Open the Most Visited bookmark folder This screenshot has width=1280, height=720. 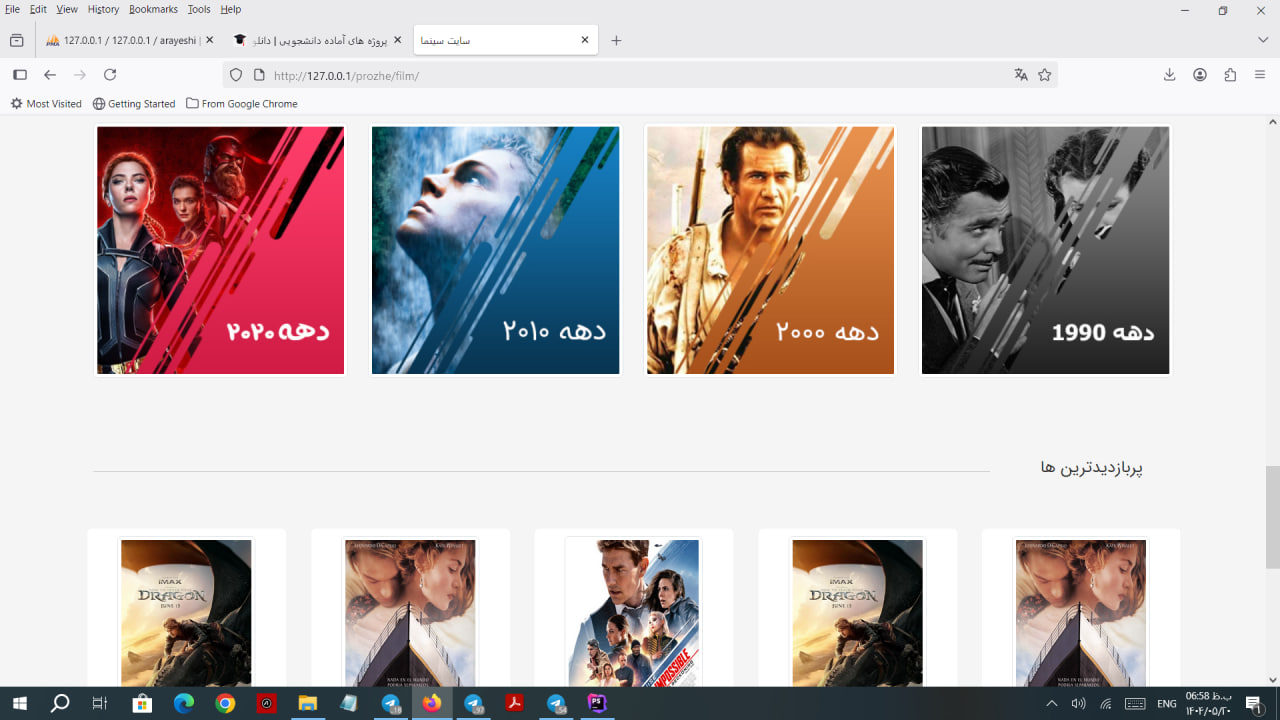click(46, 104)
